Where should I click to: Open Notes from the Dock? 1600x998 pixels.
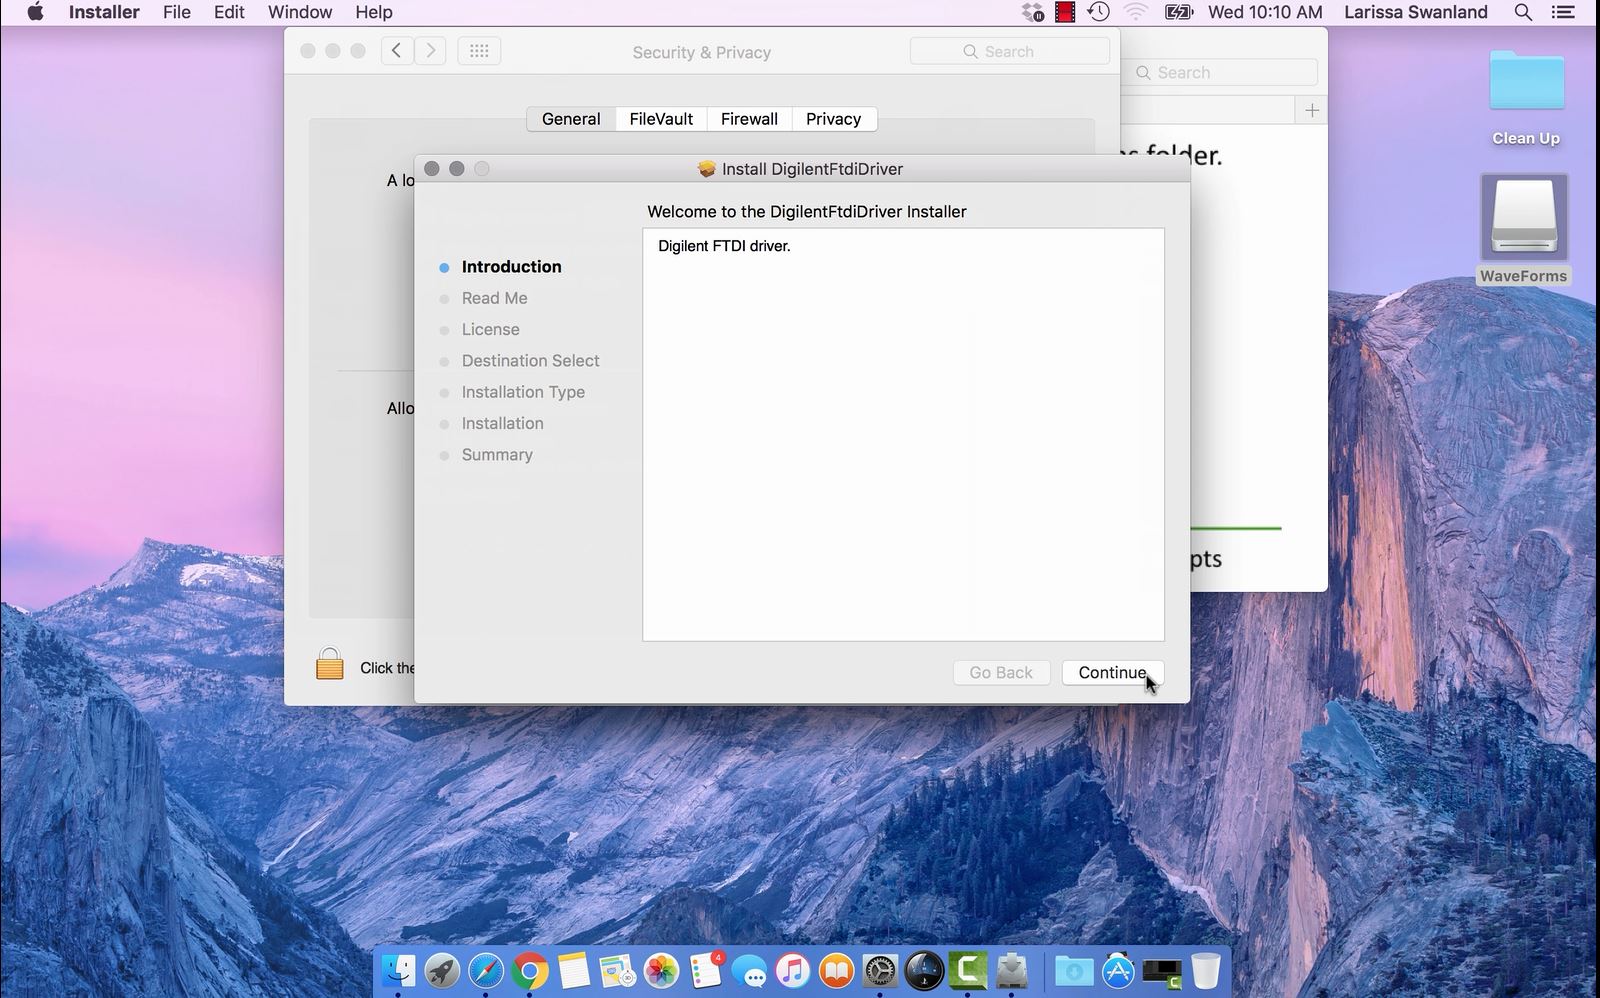tap(574, 970)
